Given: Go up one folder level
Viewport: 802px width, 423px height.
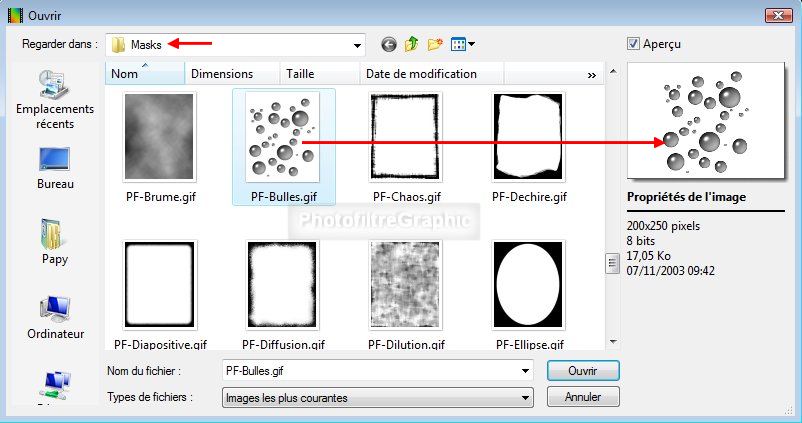Looking at the screenshot, I should pos(411,44).
